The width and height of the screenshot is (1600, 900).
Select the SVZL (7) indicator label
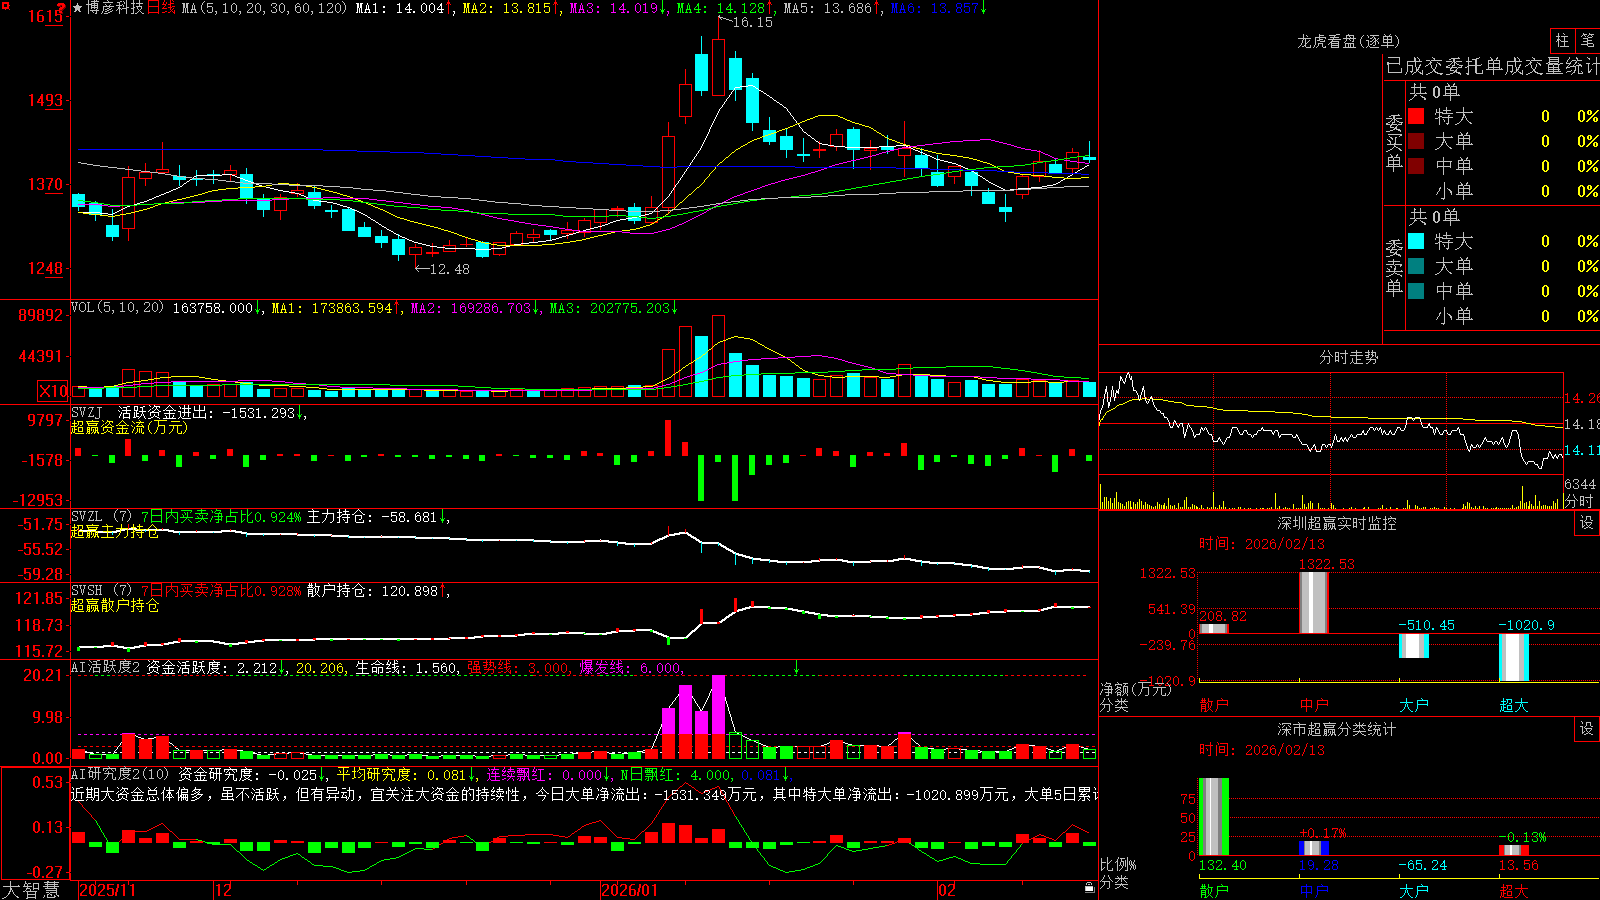point(101,517)
